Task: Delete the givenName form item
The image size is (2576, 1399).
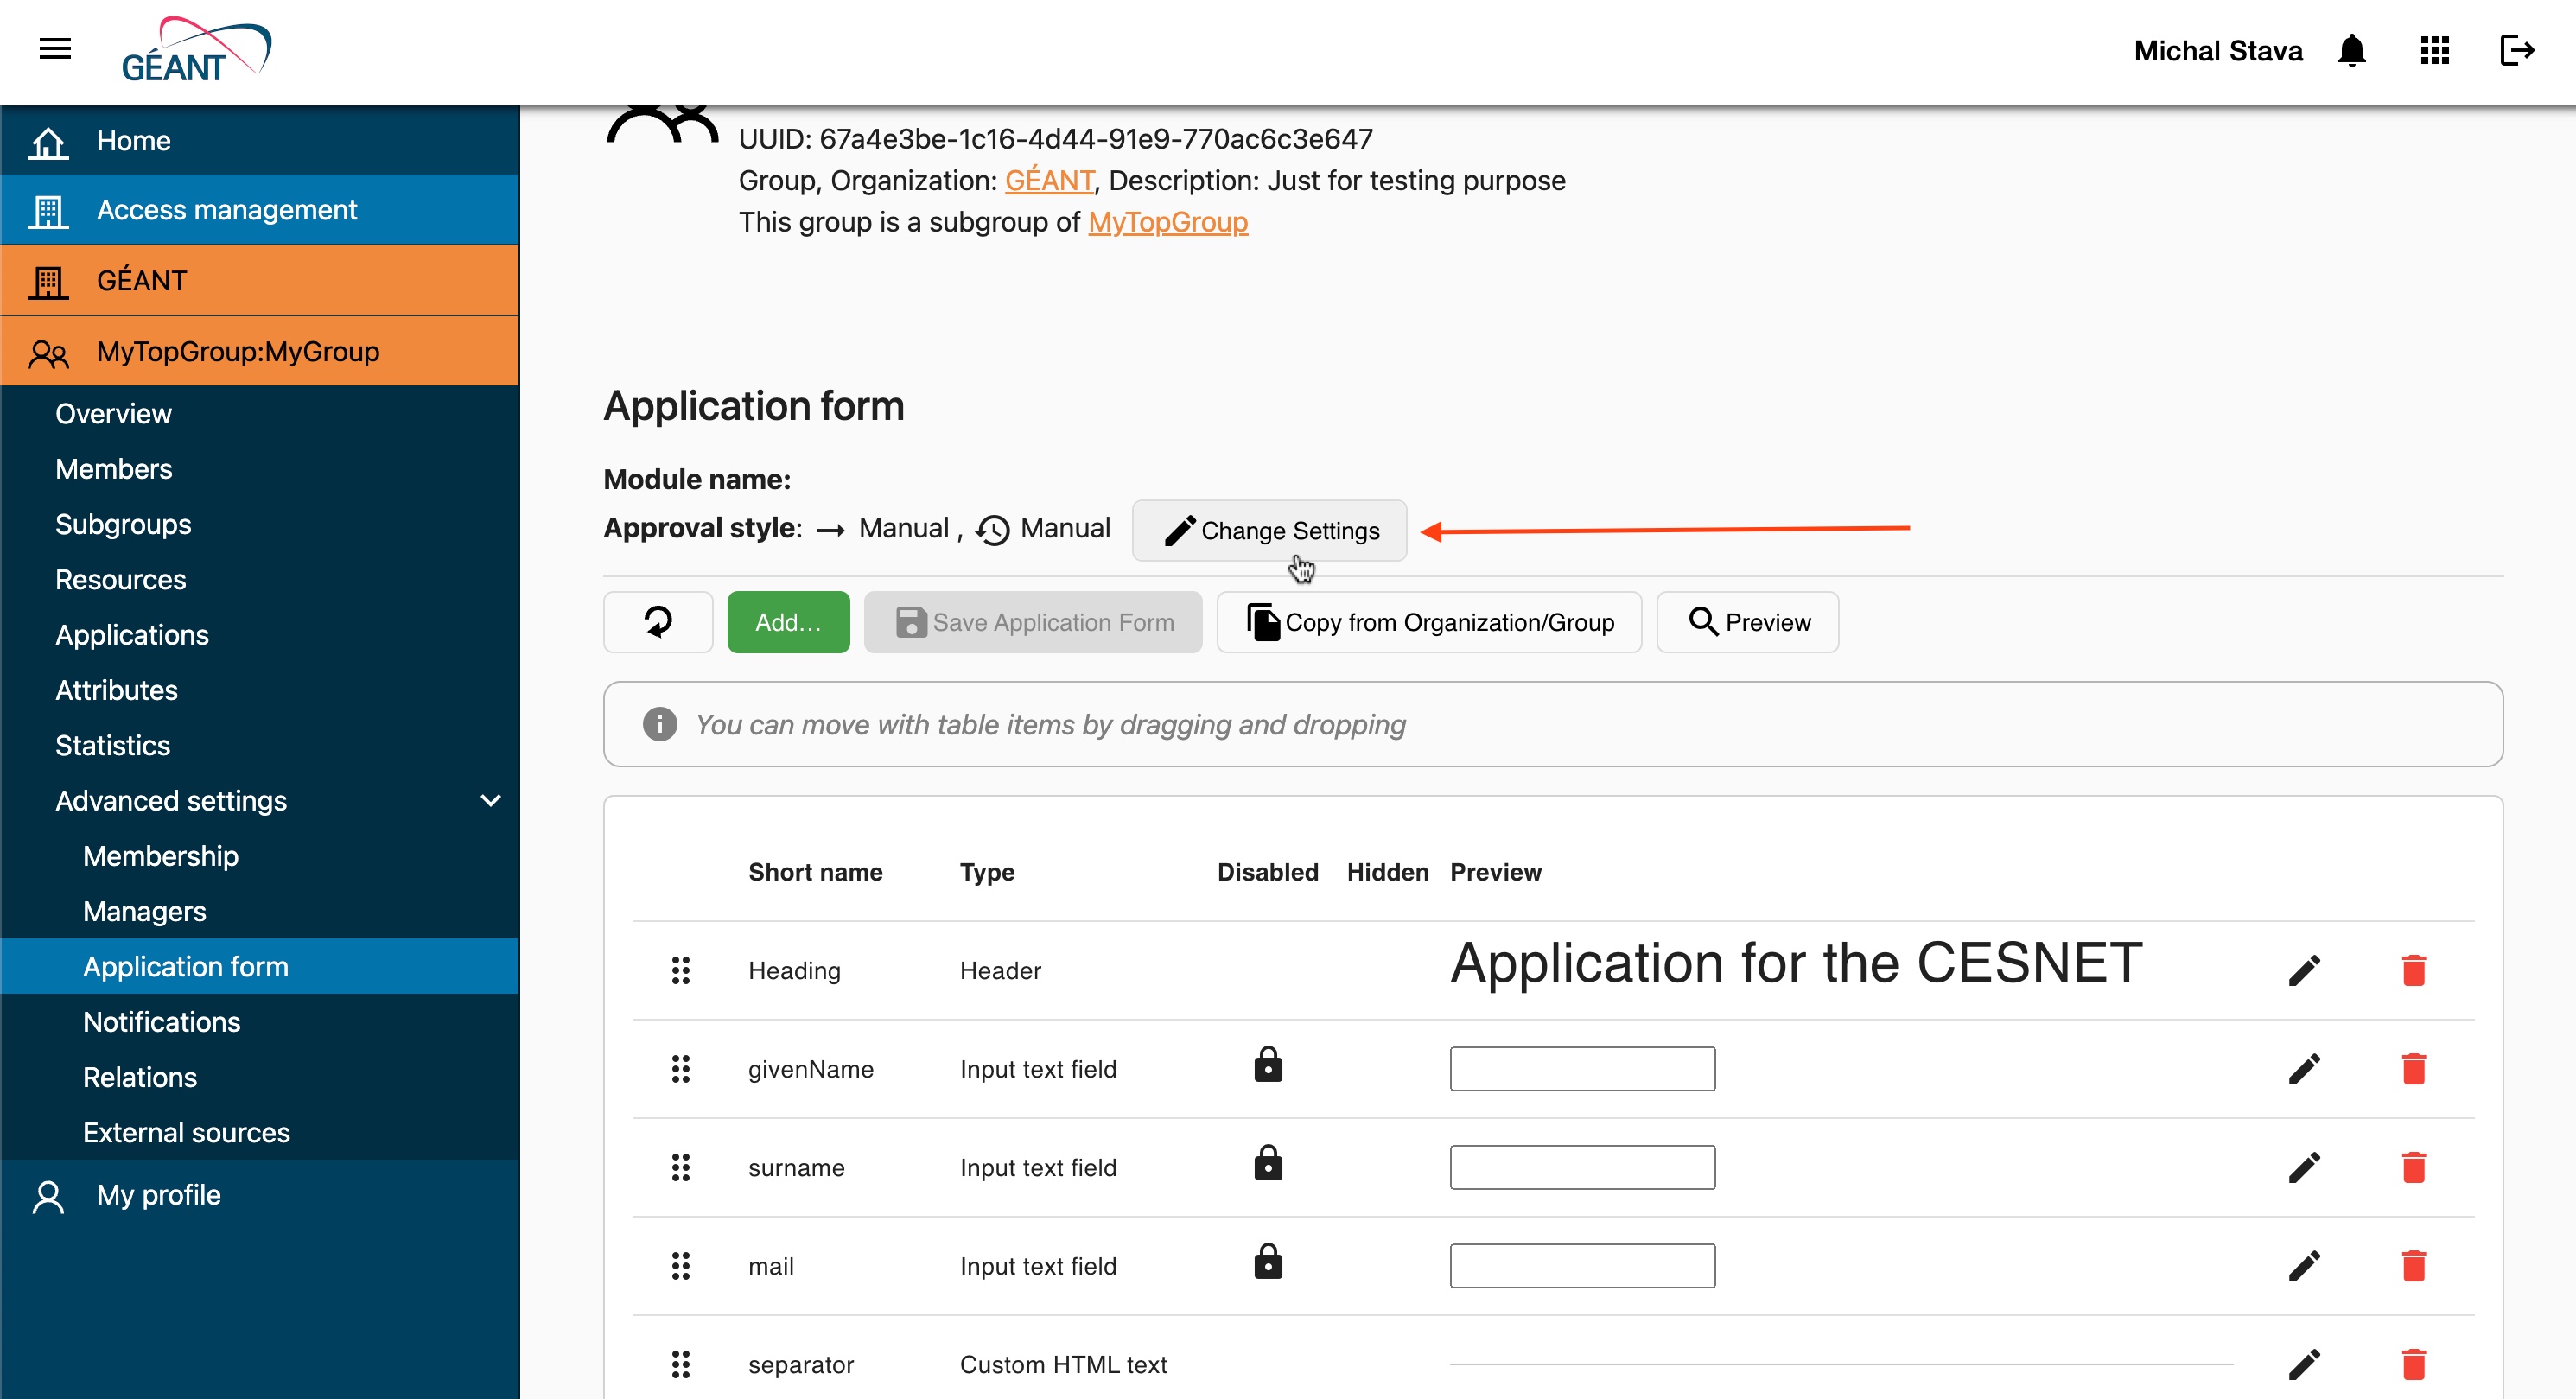Action: click(x=2413, y=1069)
